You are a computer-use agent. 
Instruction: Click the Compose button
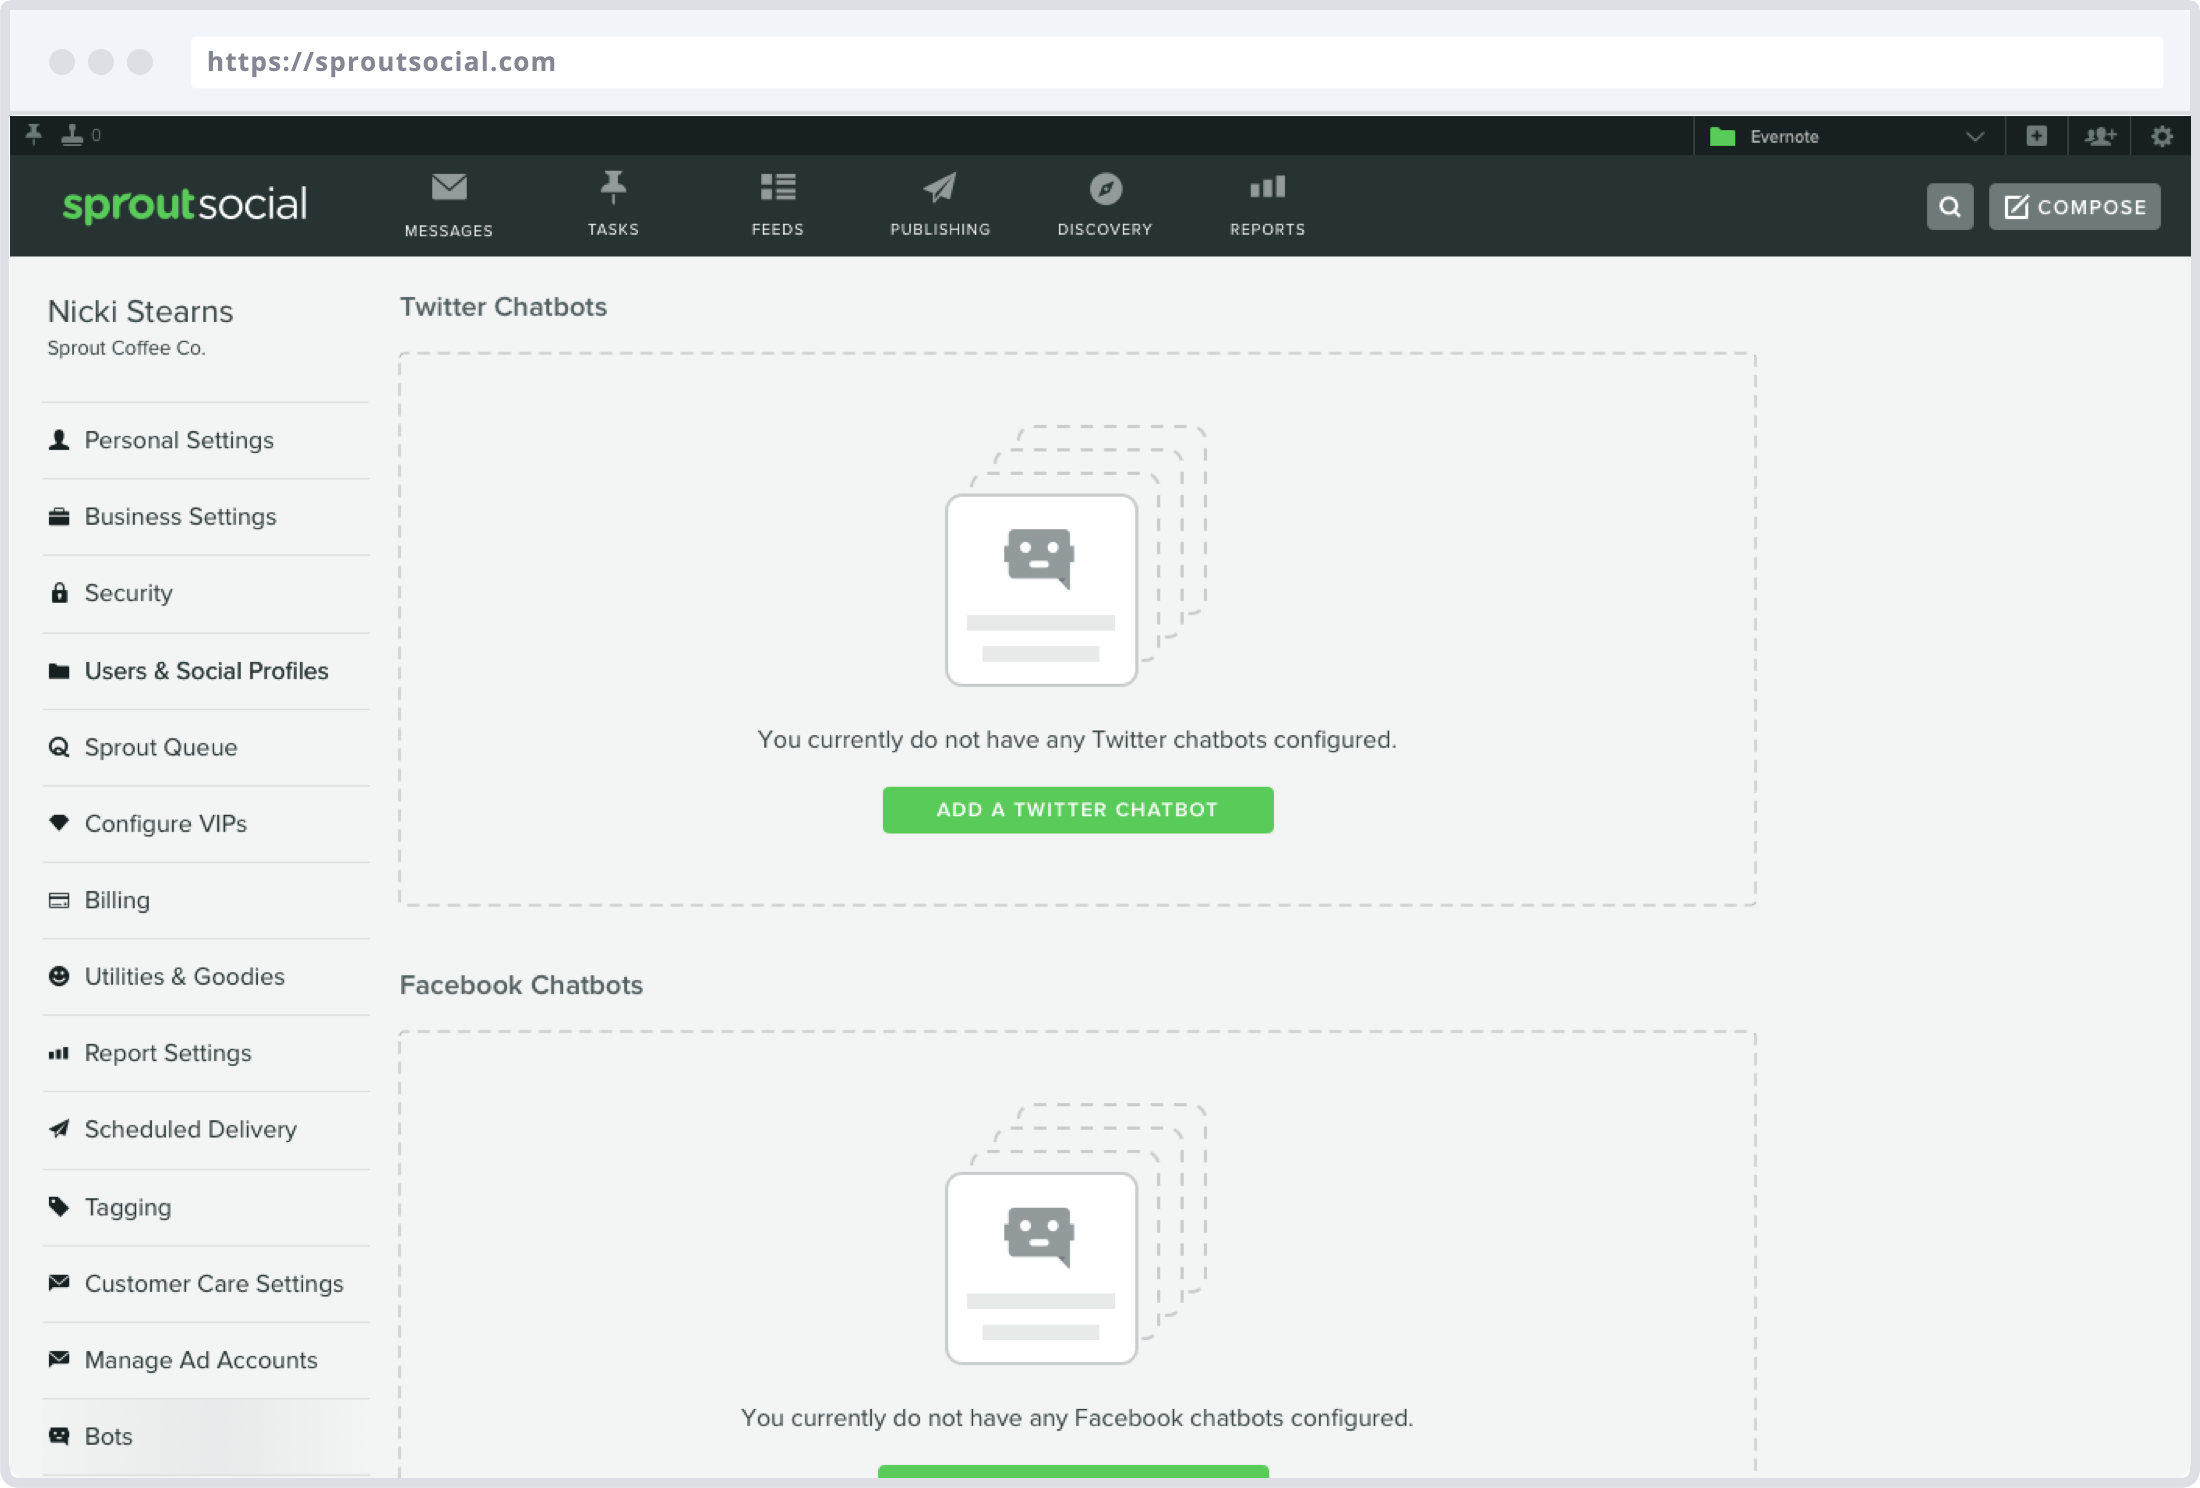(x=2074, y=207)
